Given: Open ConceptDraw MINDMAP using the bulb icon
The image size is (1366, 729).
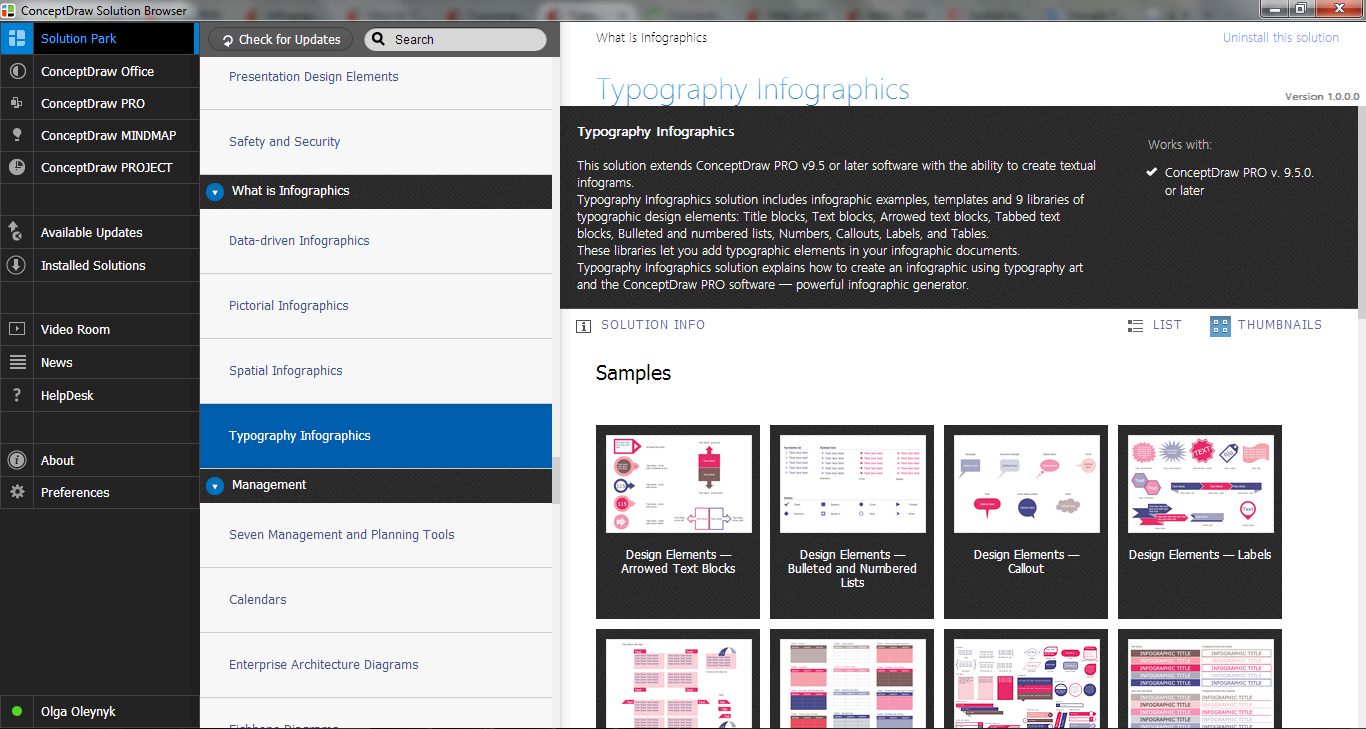Looking at the screenshot, I should click(x=17, y=136).
